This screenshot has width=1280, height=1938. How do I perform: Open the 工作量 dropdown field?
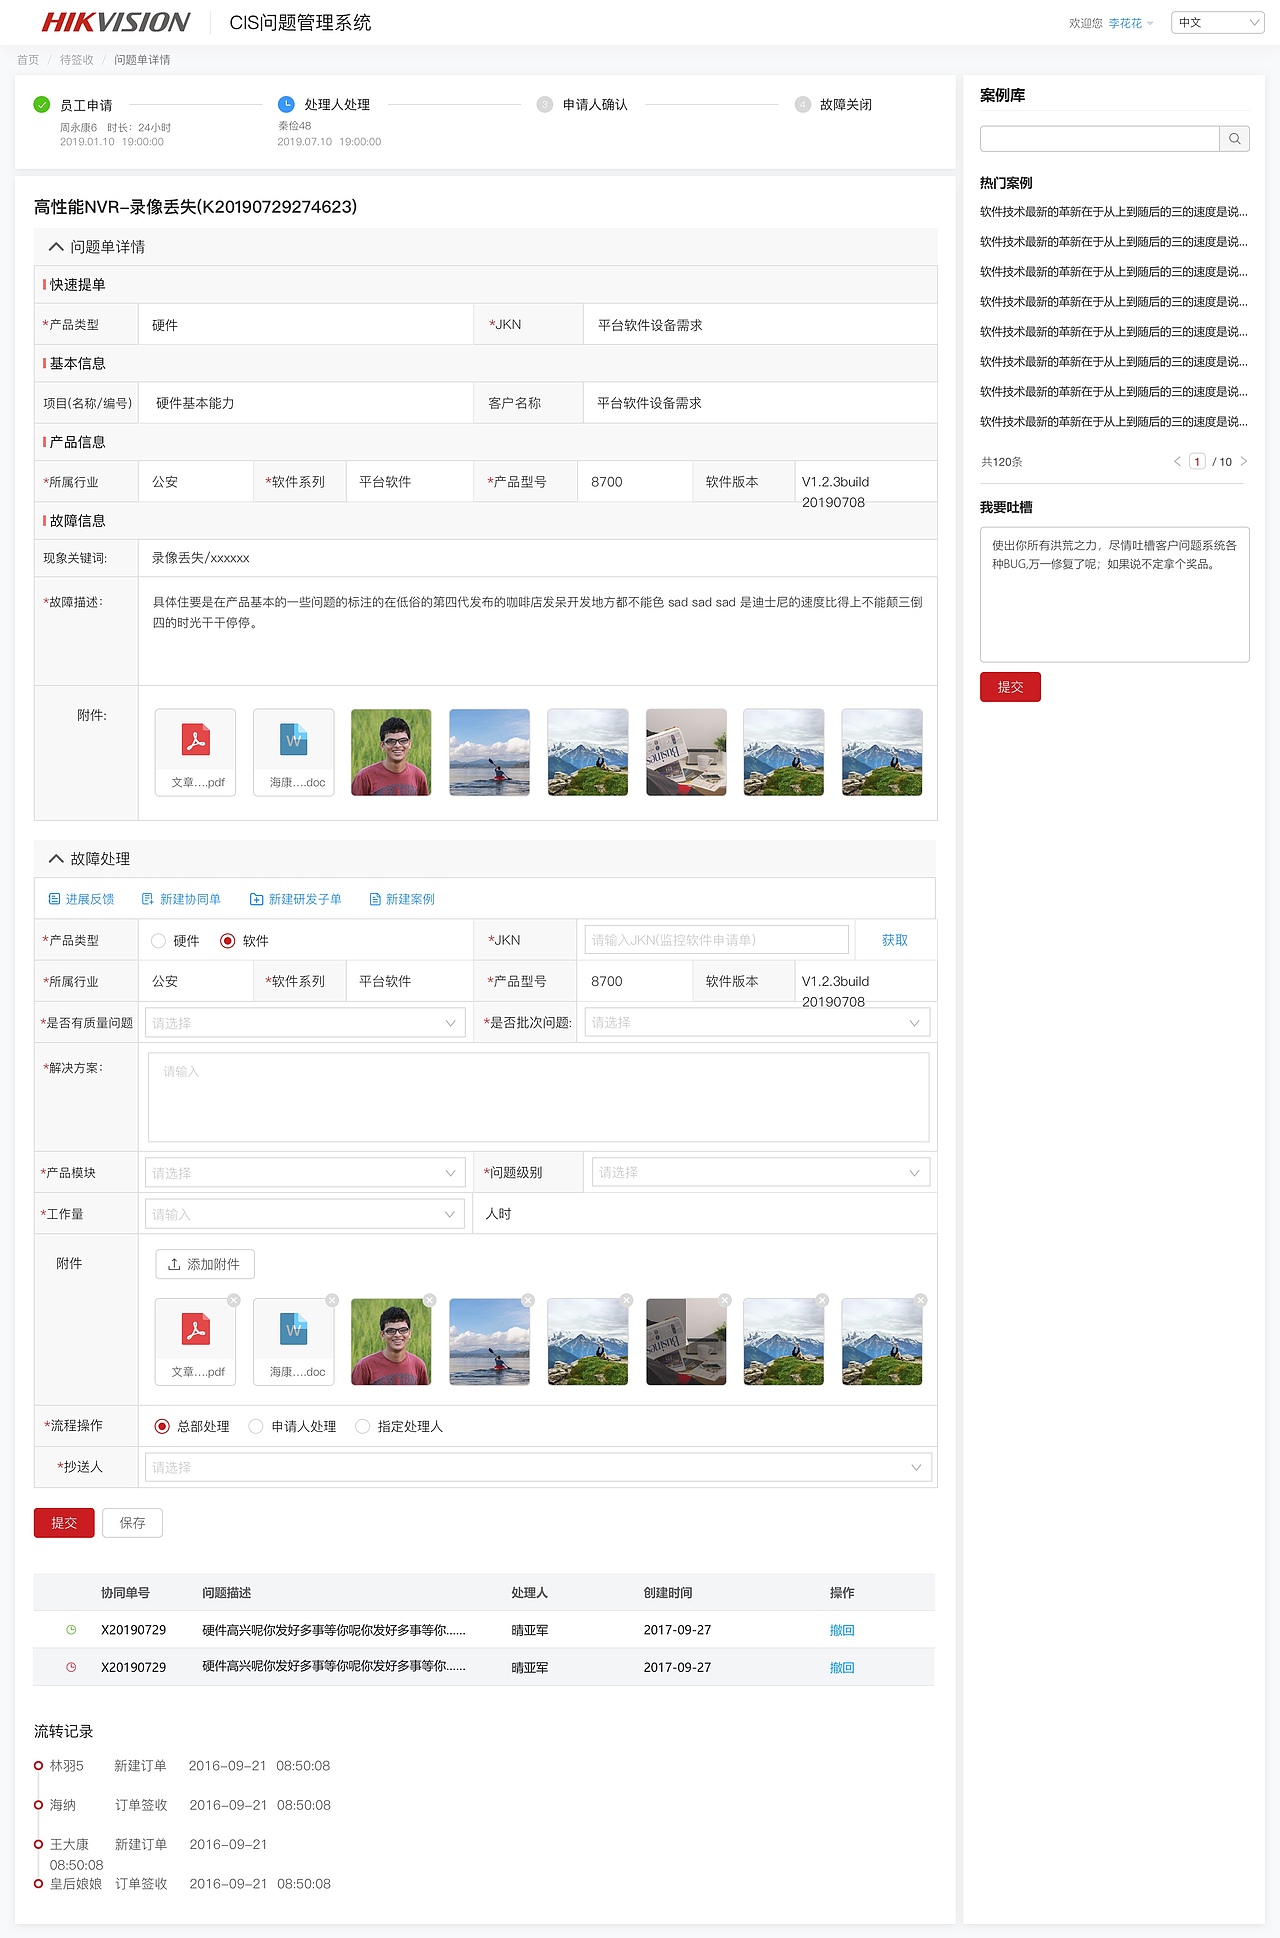[x=305, y=1214]
